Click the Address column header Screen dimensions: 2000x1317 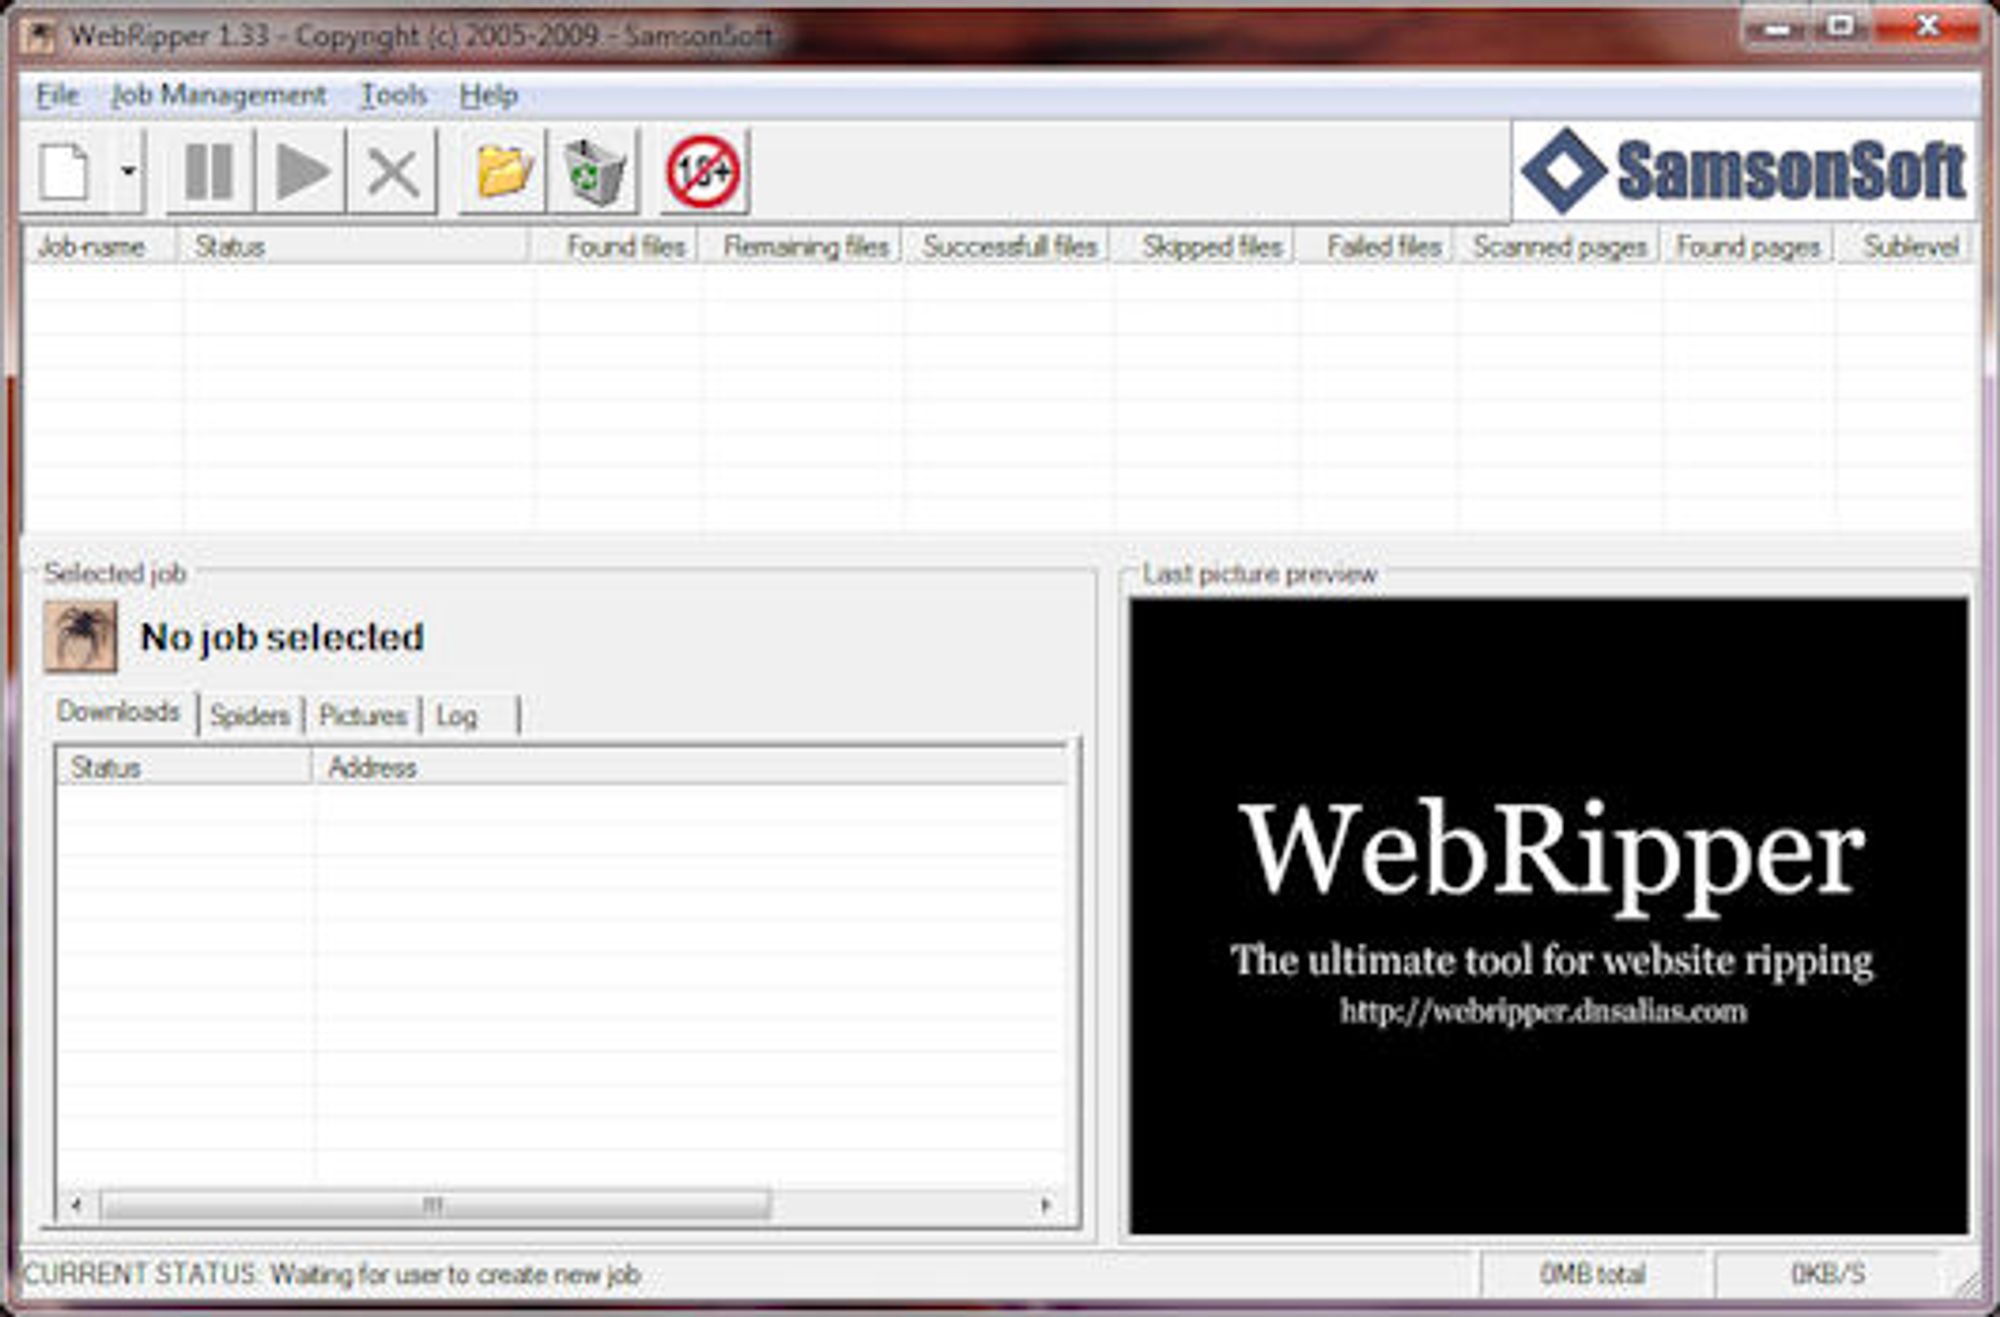point(690,767)
